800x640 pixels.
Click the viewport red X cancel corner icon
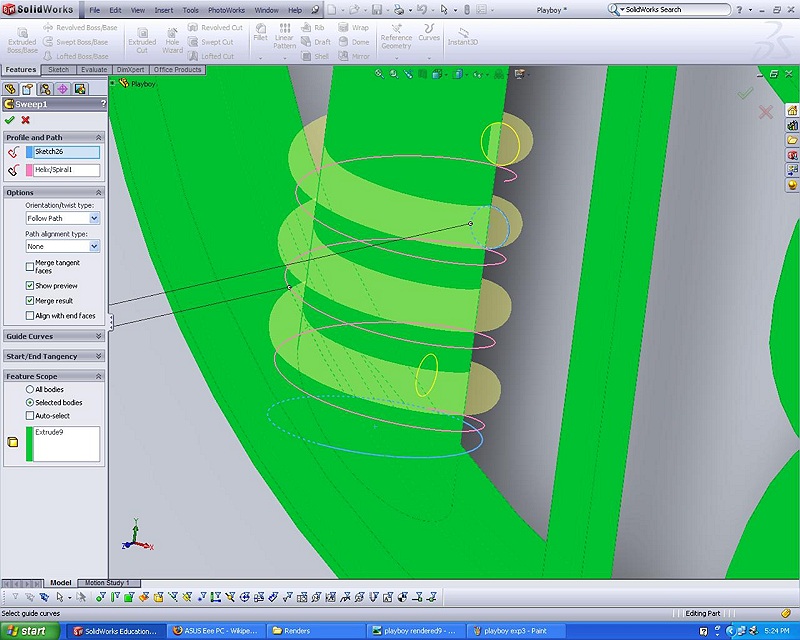766,112
